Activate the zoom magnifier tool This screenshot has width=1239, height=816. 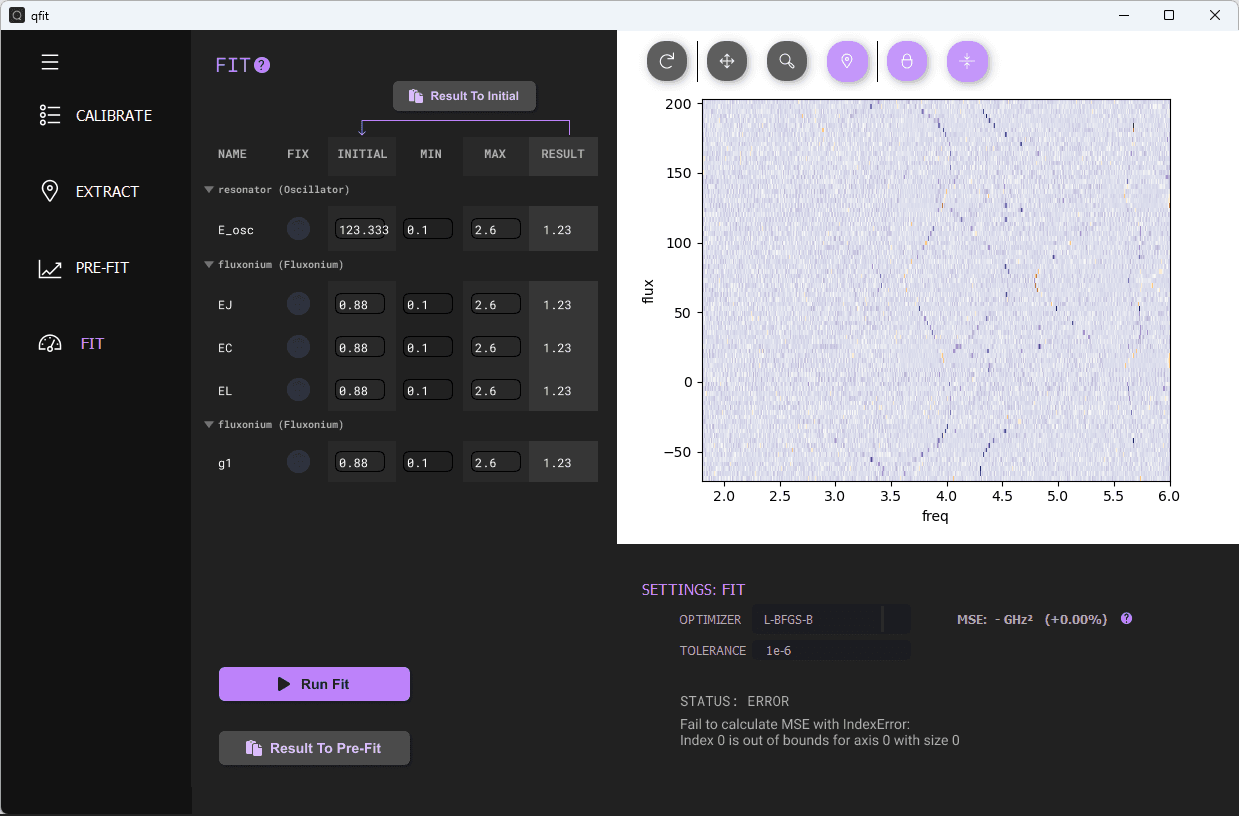click(787, 62)
